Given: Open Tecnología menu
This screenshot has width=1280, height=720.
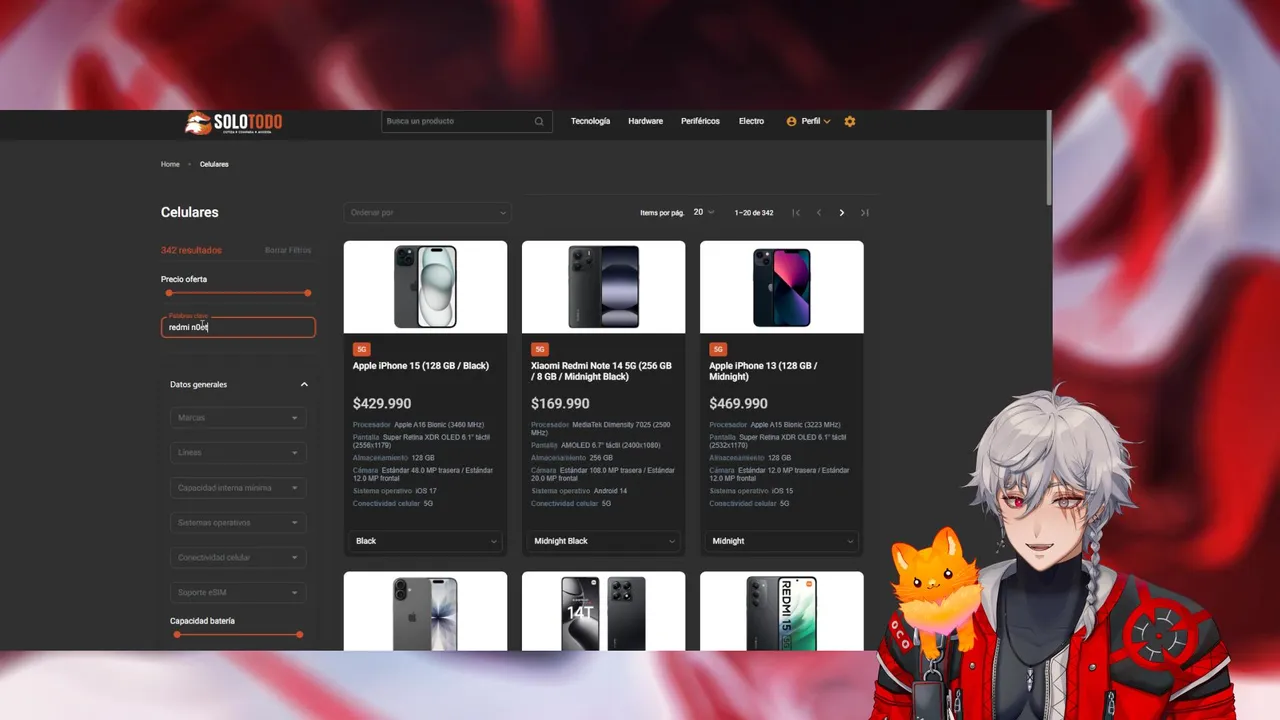Looking at the screenshot, I should [590, 121].
